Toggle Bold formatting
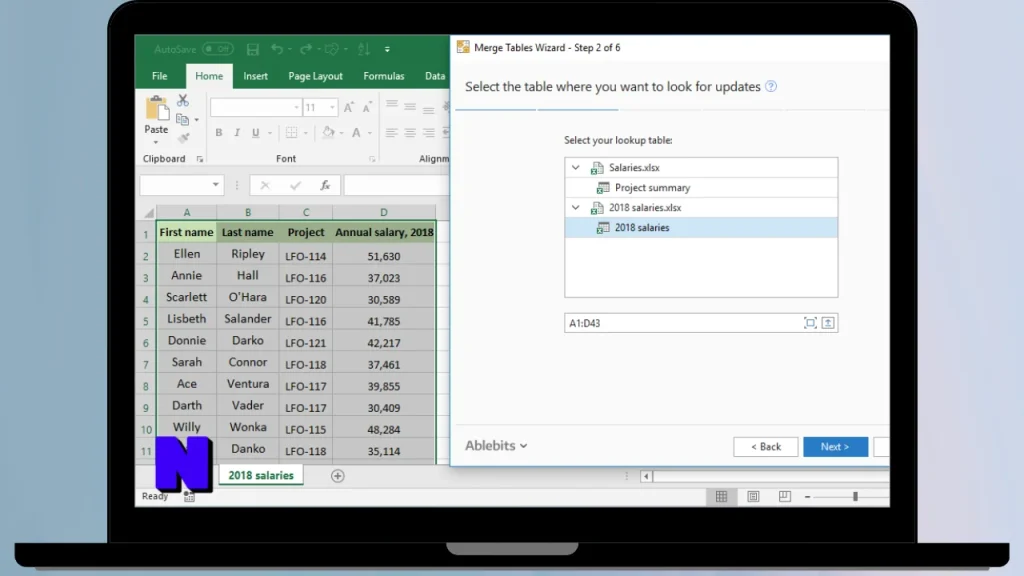 click(x=219, y=133)
